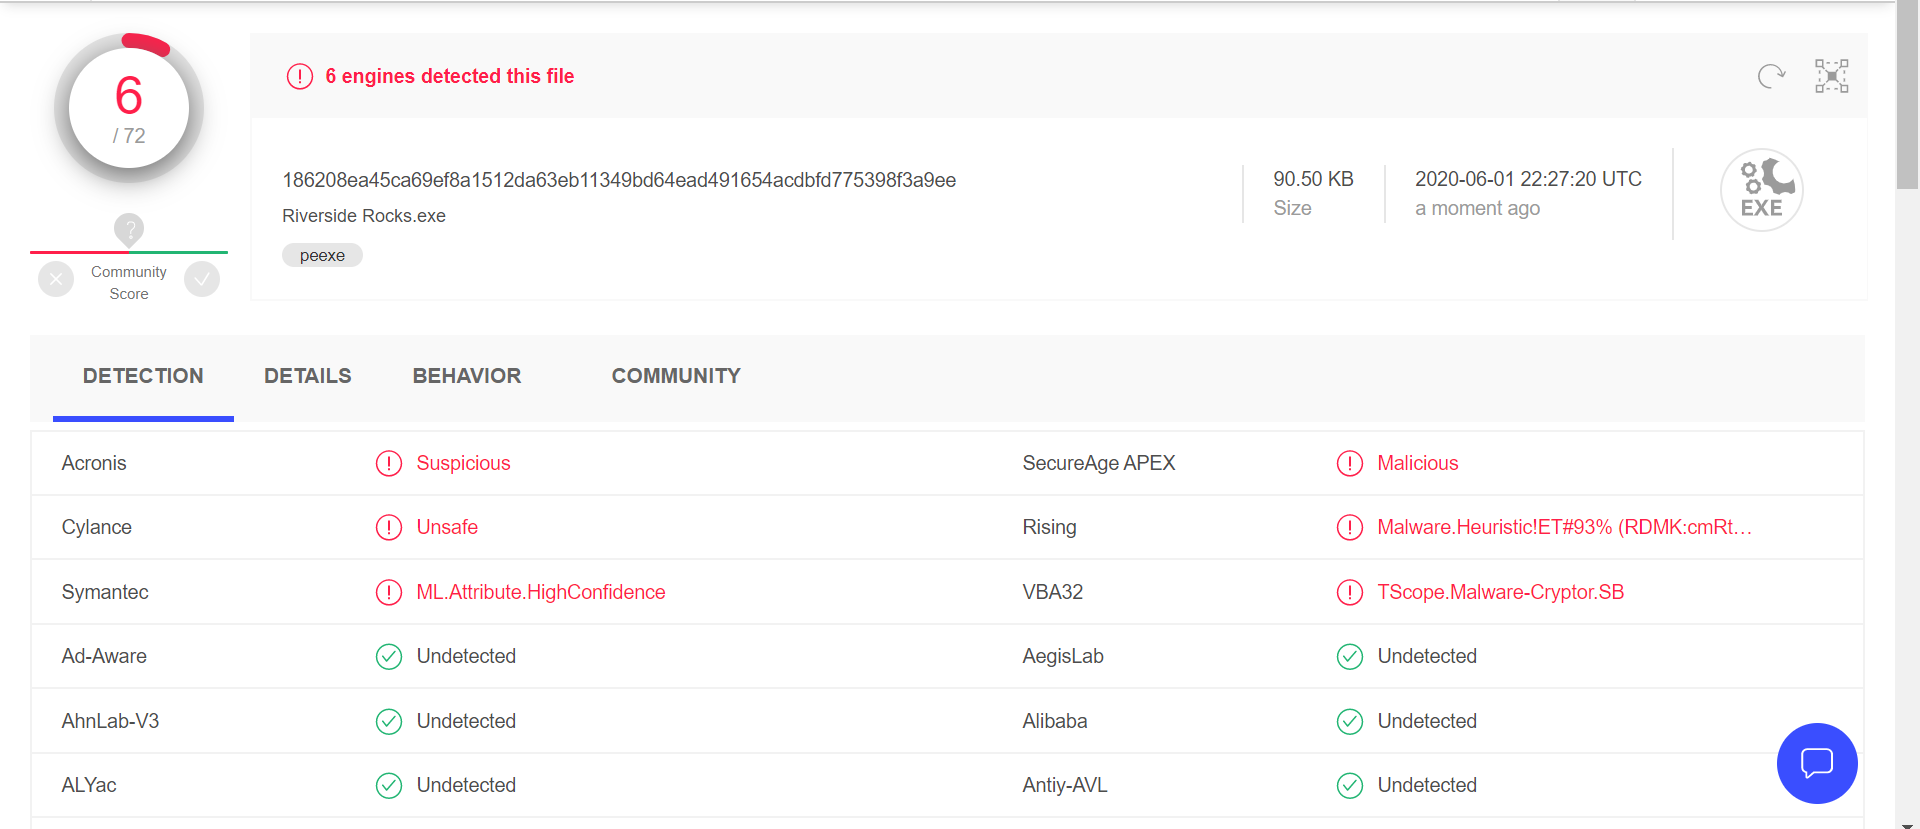Click the Suspicious result for Acronis
1920x829 pixels.
463,463
